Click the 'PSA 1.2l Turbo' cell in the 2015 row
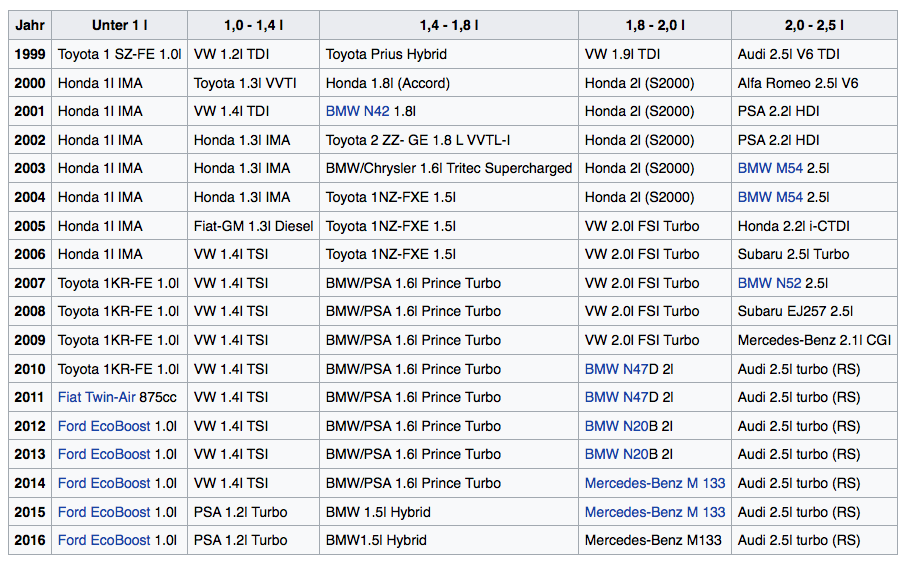The image size is (904, 566). click(254, 512)
